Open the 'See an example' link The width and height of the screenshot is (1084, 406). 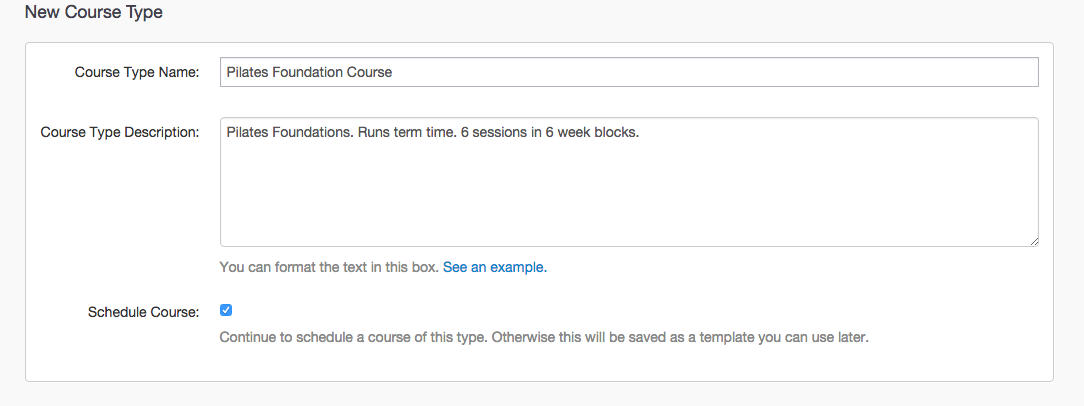point(494,268)
